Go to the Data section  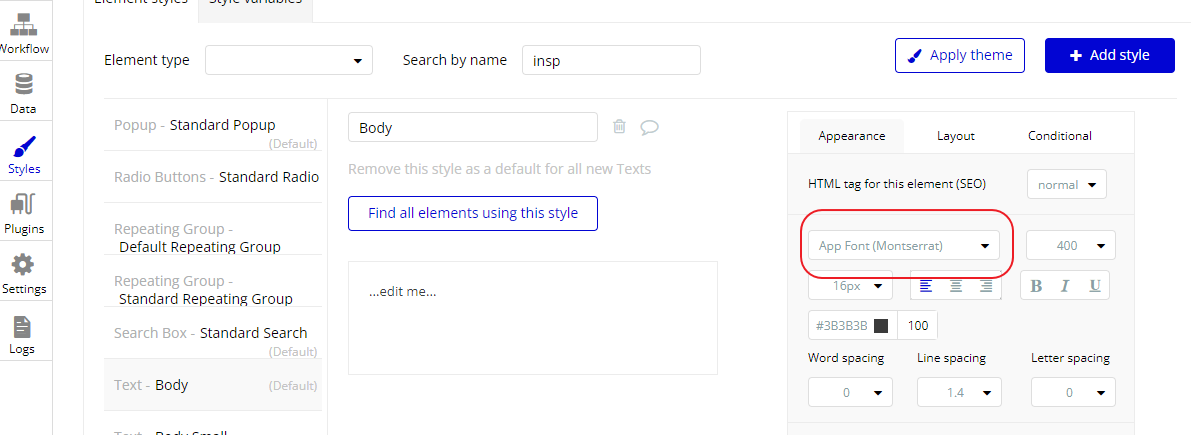(24, 93)
